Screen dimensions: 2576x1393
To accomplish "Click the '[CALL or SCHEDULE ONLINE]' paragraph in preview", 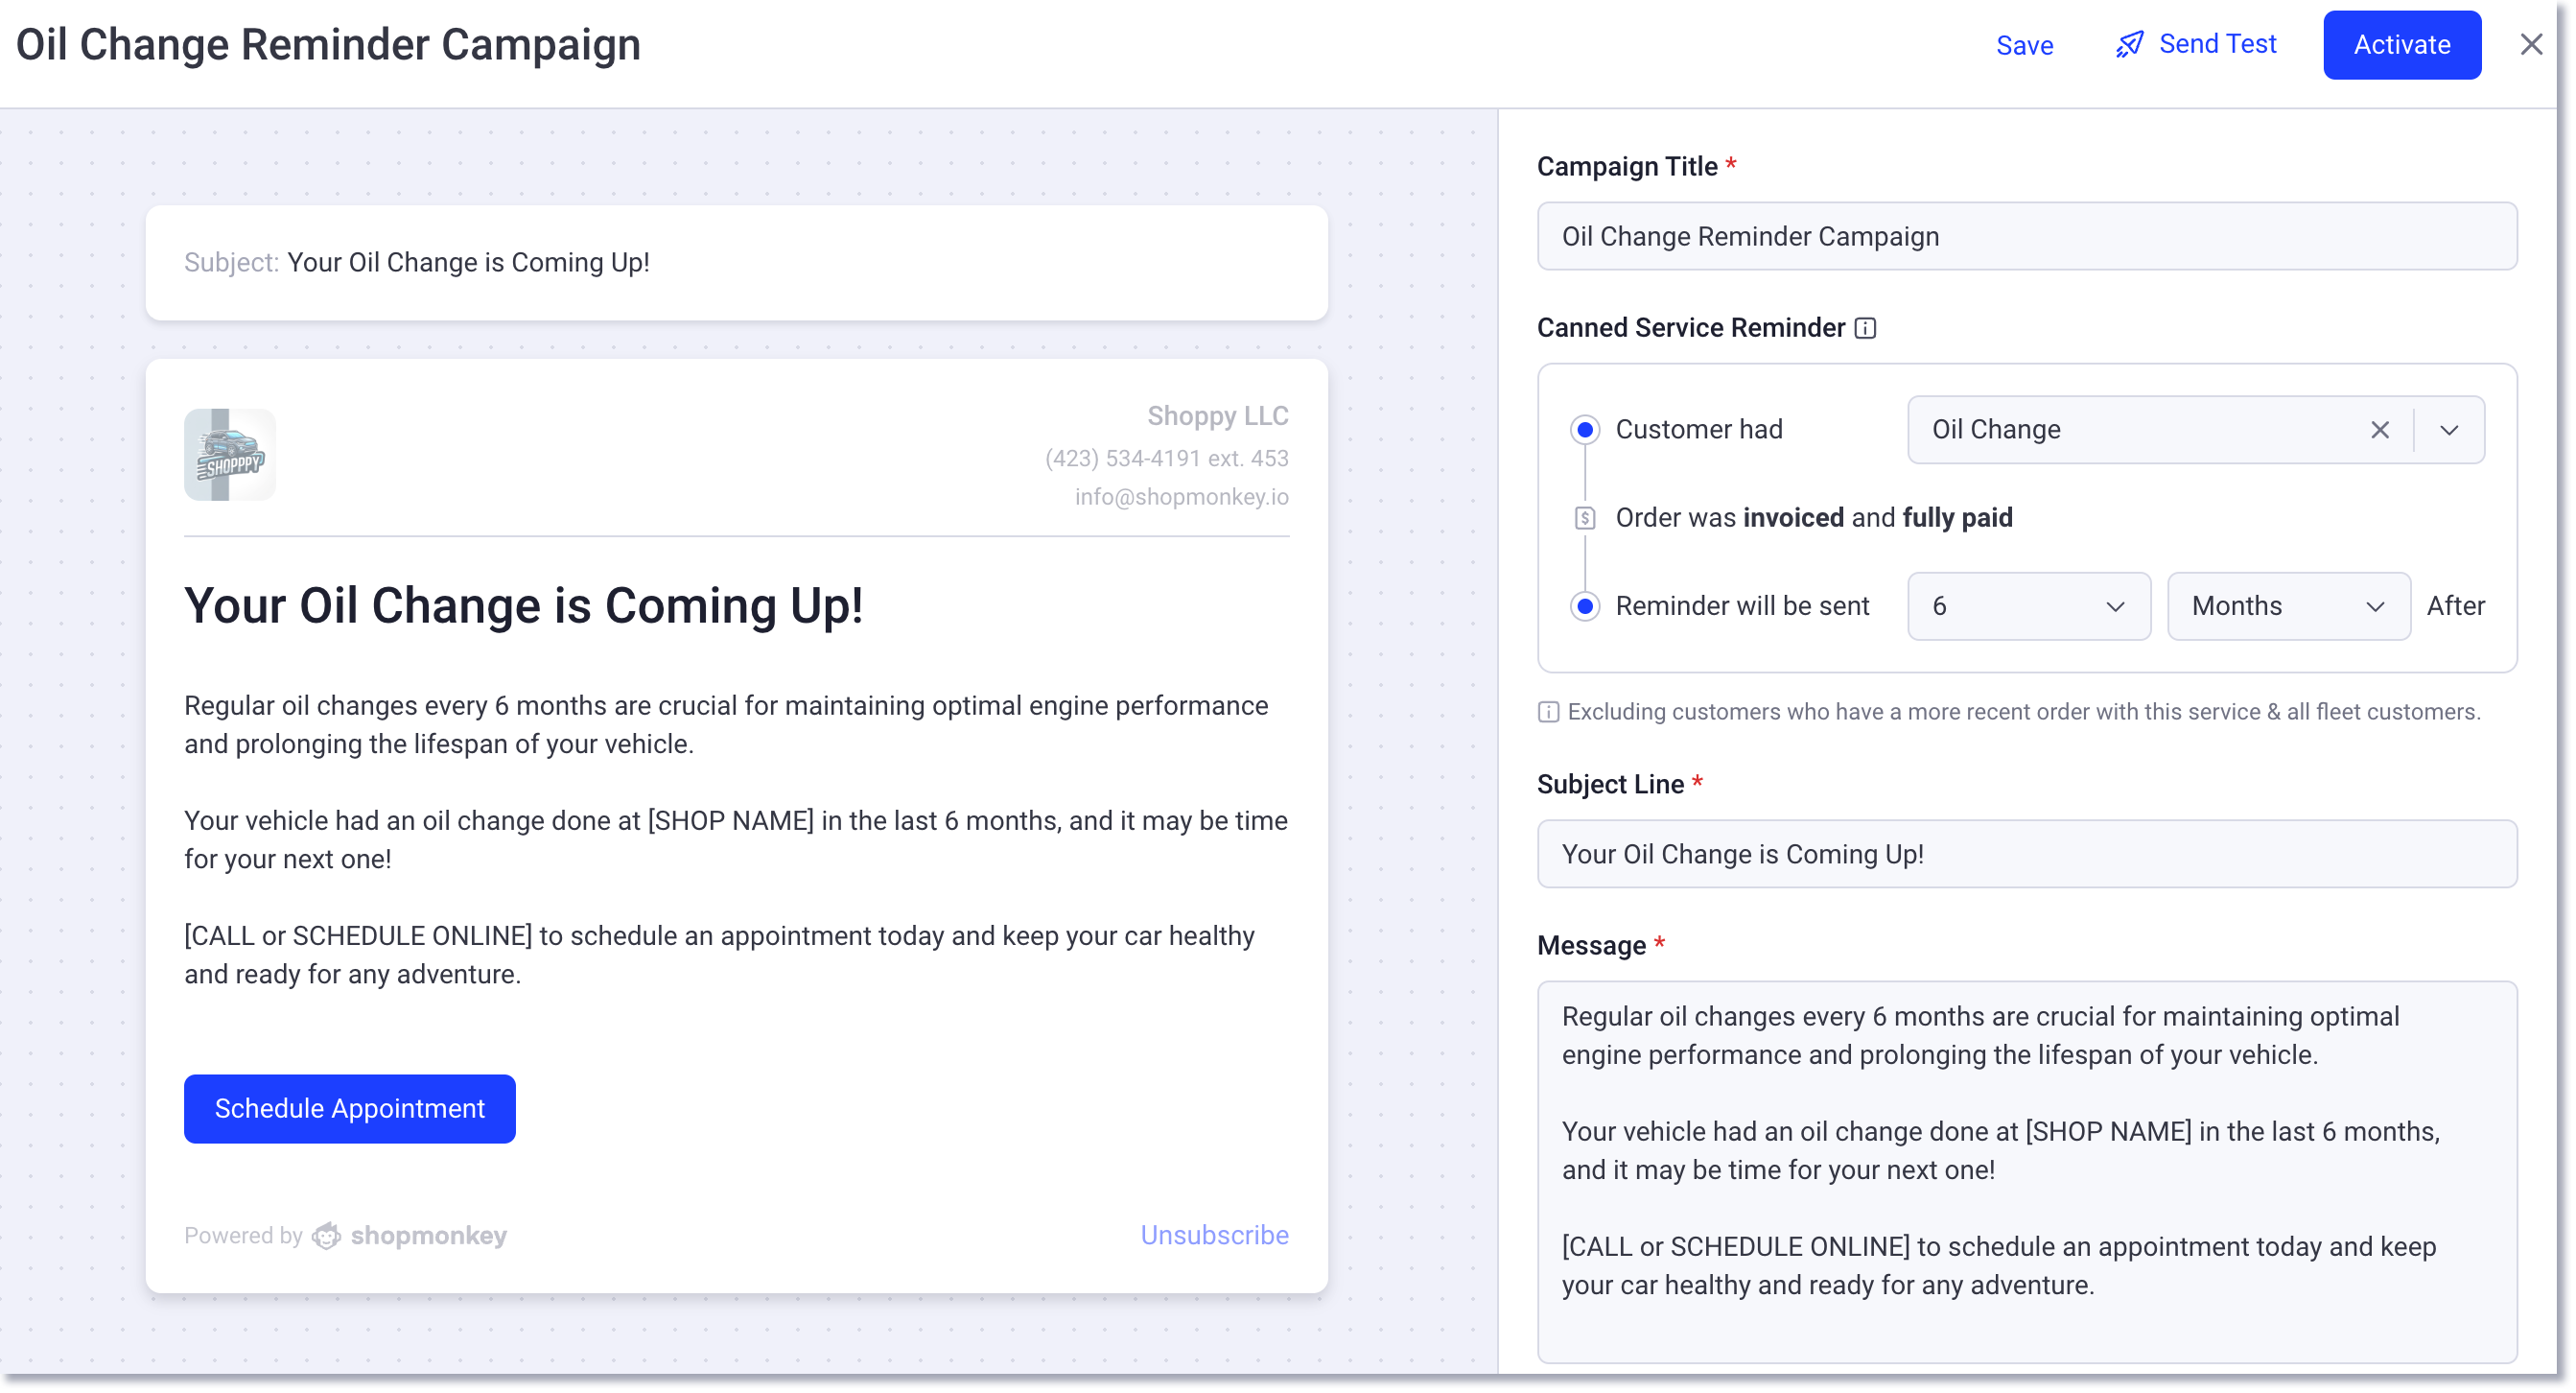I will pyautogui.click(x=719, y=955).
